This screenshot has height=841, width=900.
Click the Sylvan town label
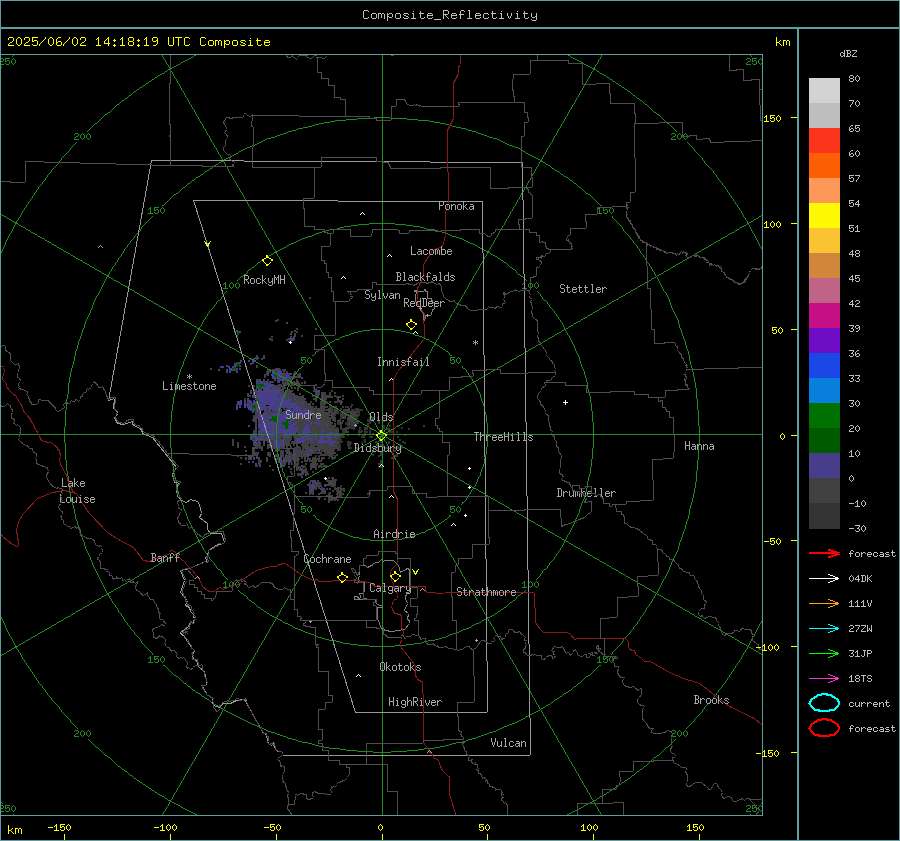pyautogui.click(x=382, y=295)
